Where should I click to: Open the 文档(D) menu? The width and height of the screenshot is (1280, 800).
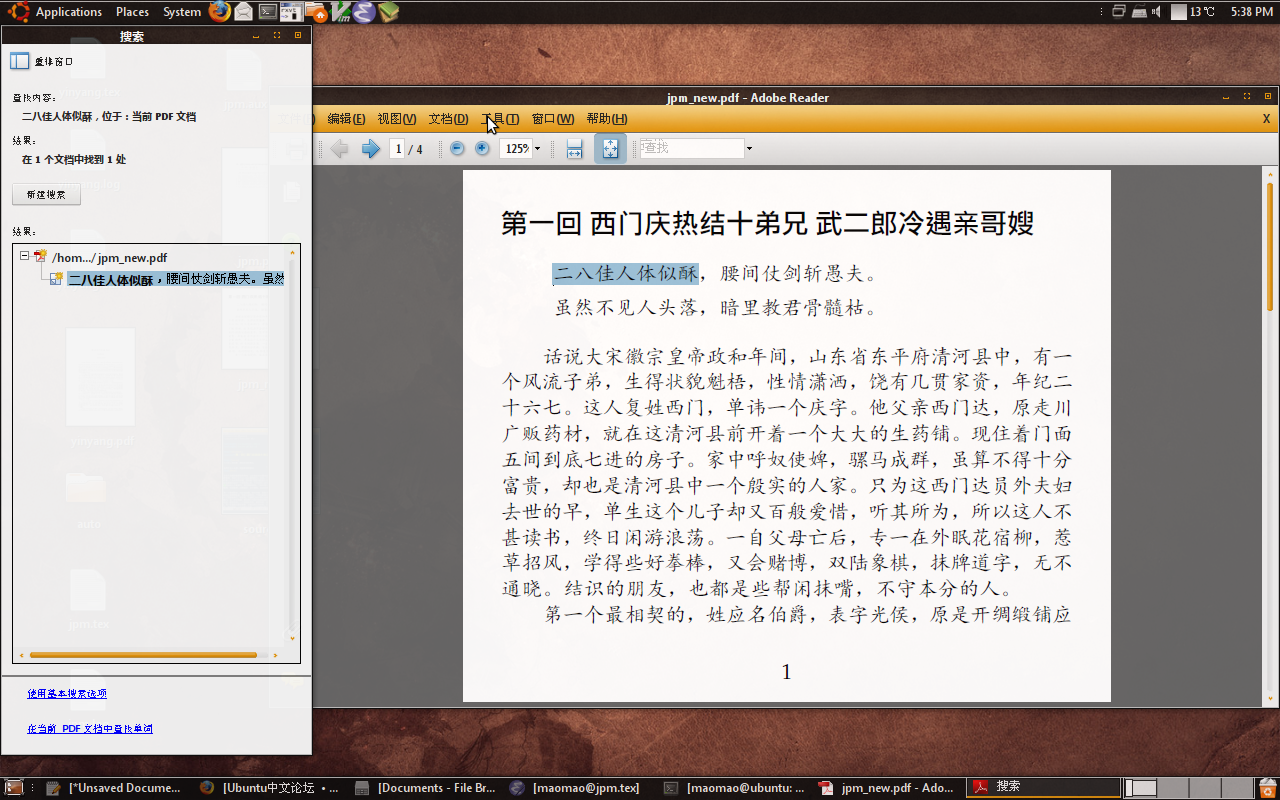coord(448,119)
